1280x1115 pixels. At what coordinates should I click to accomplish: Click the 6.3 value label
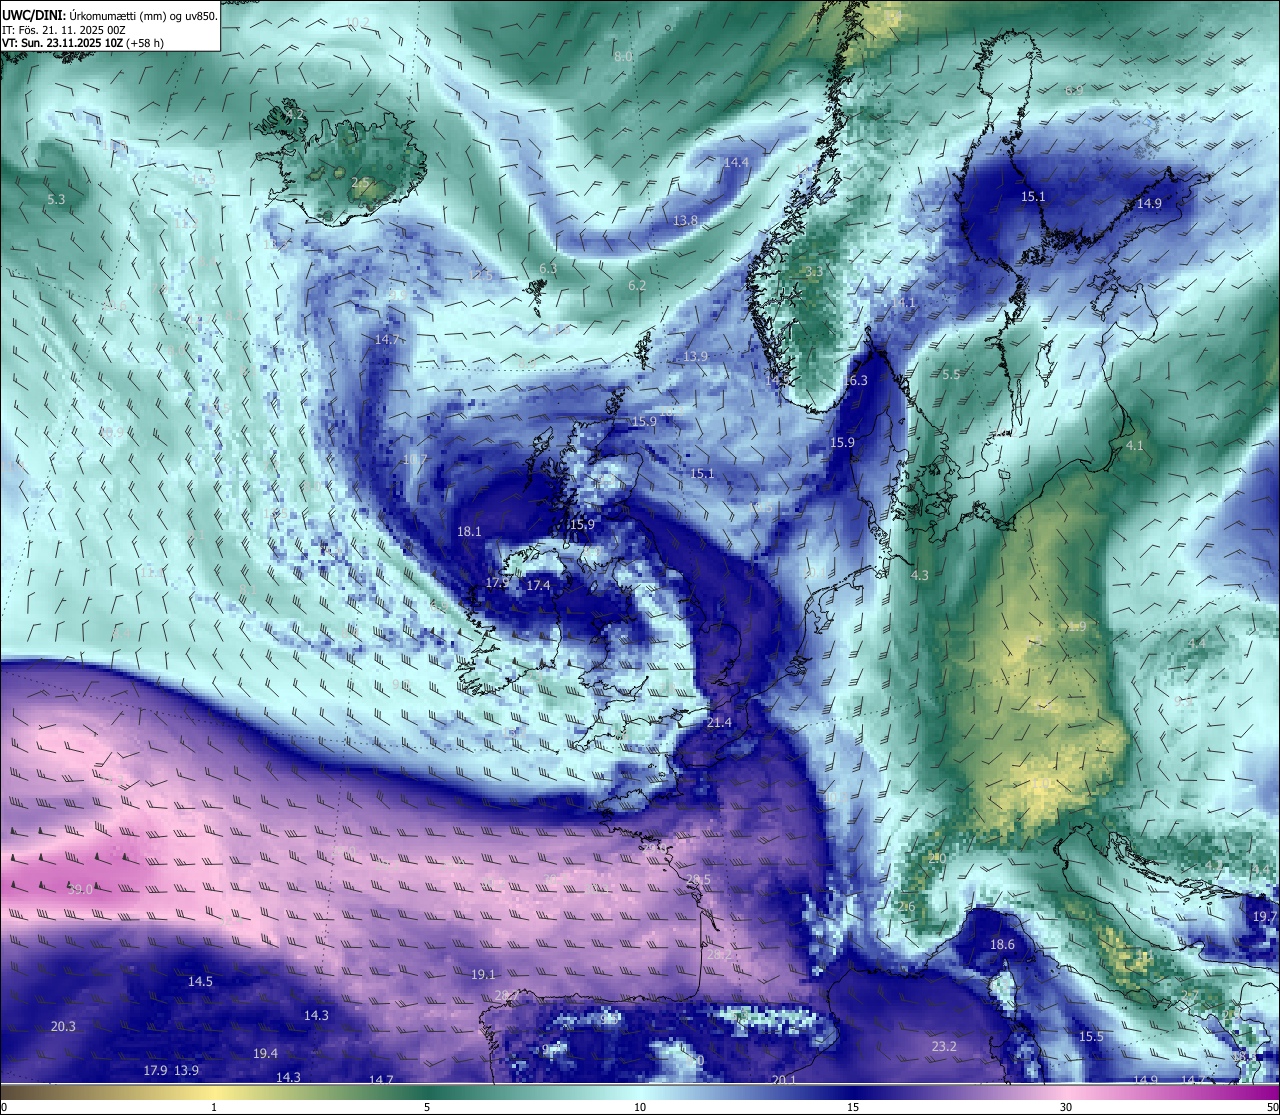point(548,268)
